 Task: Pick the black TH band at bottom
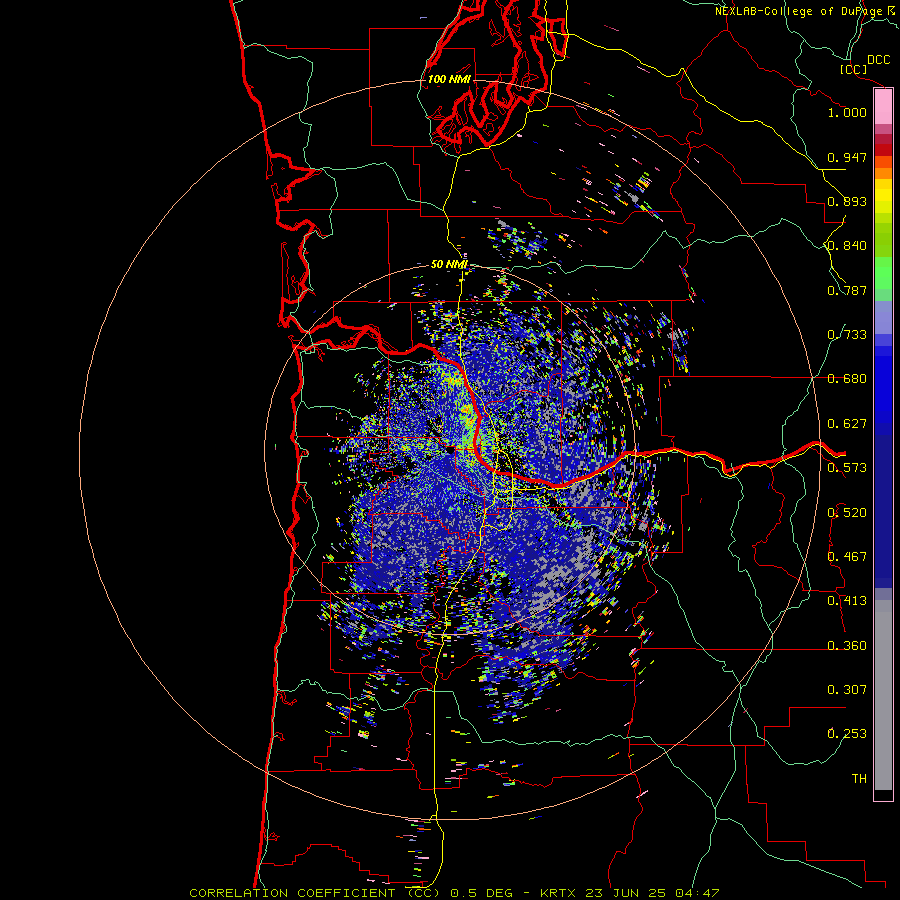(x=883, y=794)
